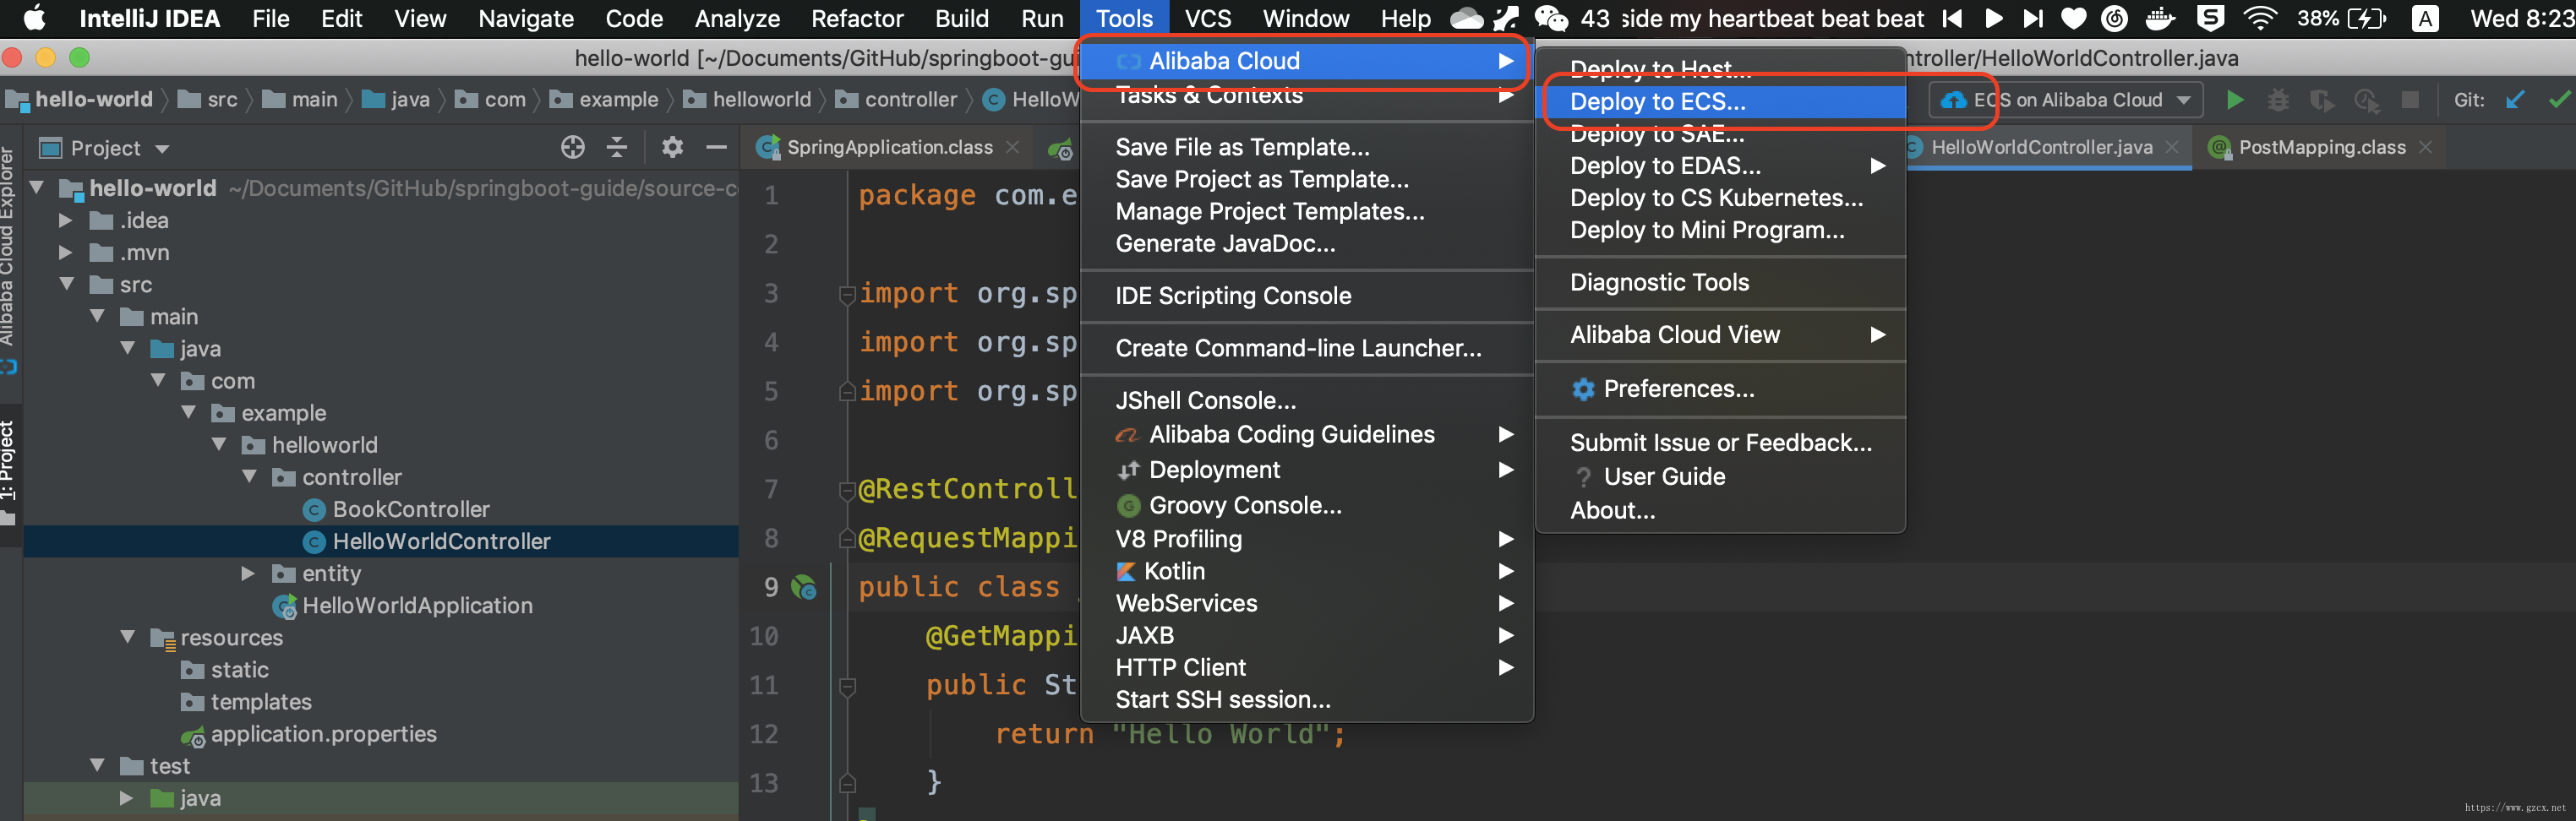Highlight Alibaba Cloud in the Tools menu

coord(1306,61)
